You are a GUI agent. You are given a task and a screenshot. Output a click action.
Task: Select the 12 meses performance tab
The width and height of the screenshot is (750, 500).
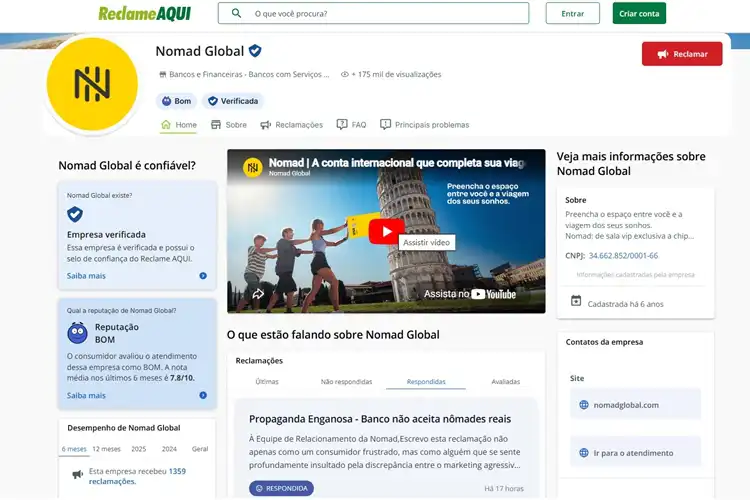[x=106, y=449]
